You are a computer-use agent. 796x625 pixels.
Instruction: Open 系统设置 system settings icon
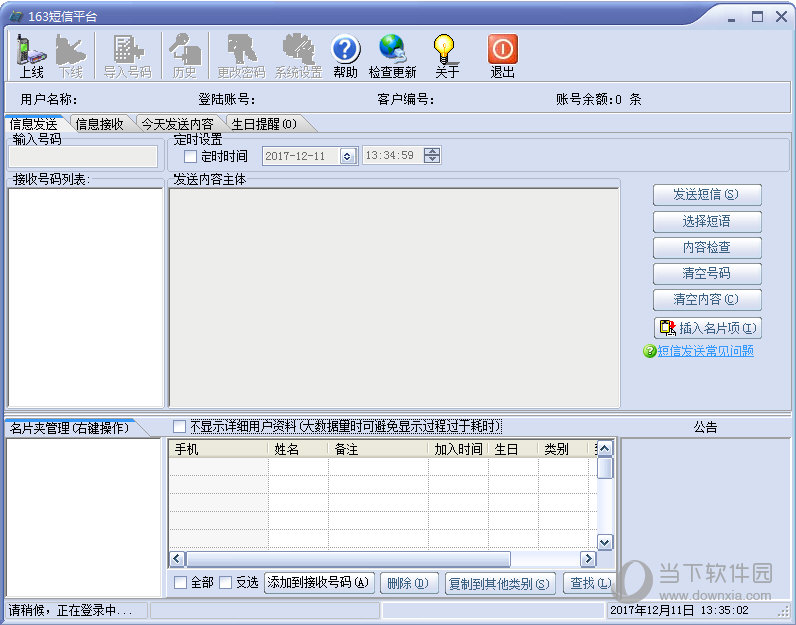pyautogui.click(x=298, y=56)
